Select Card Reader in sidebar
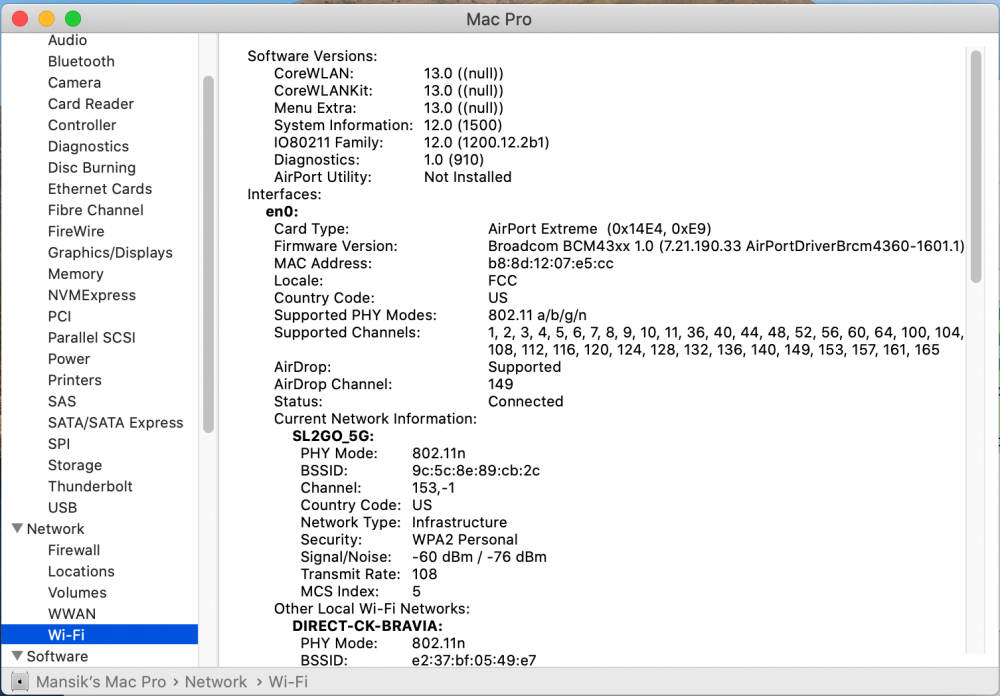 click(x=91, y=104)
